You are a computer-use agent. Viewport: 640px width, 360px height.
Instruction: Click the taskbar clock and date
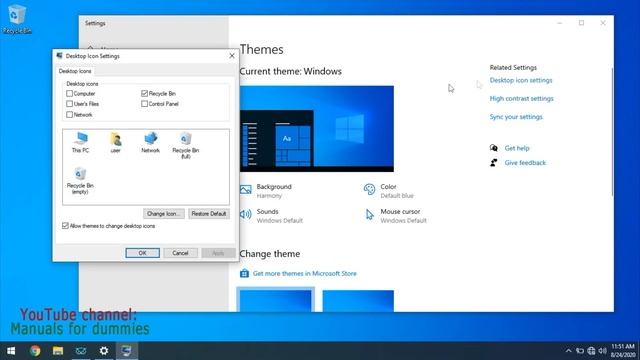pyautogui.click(x=623, y=351)
